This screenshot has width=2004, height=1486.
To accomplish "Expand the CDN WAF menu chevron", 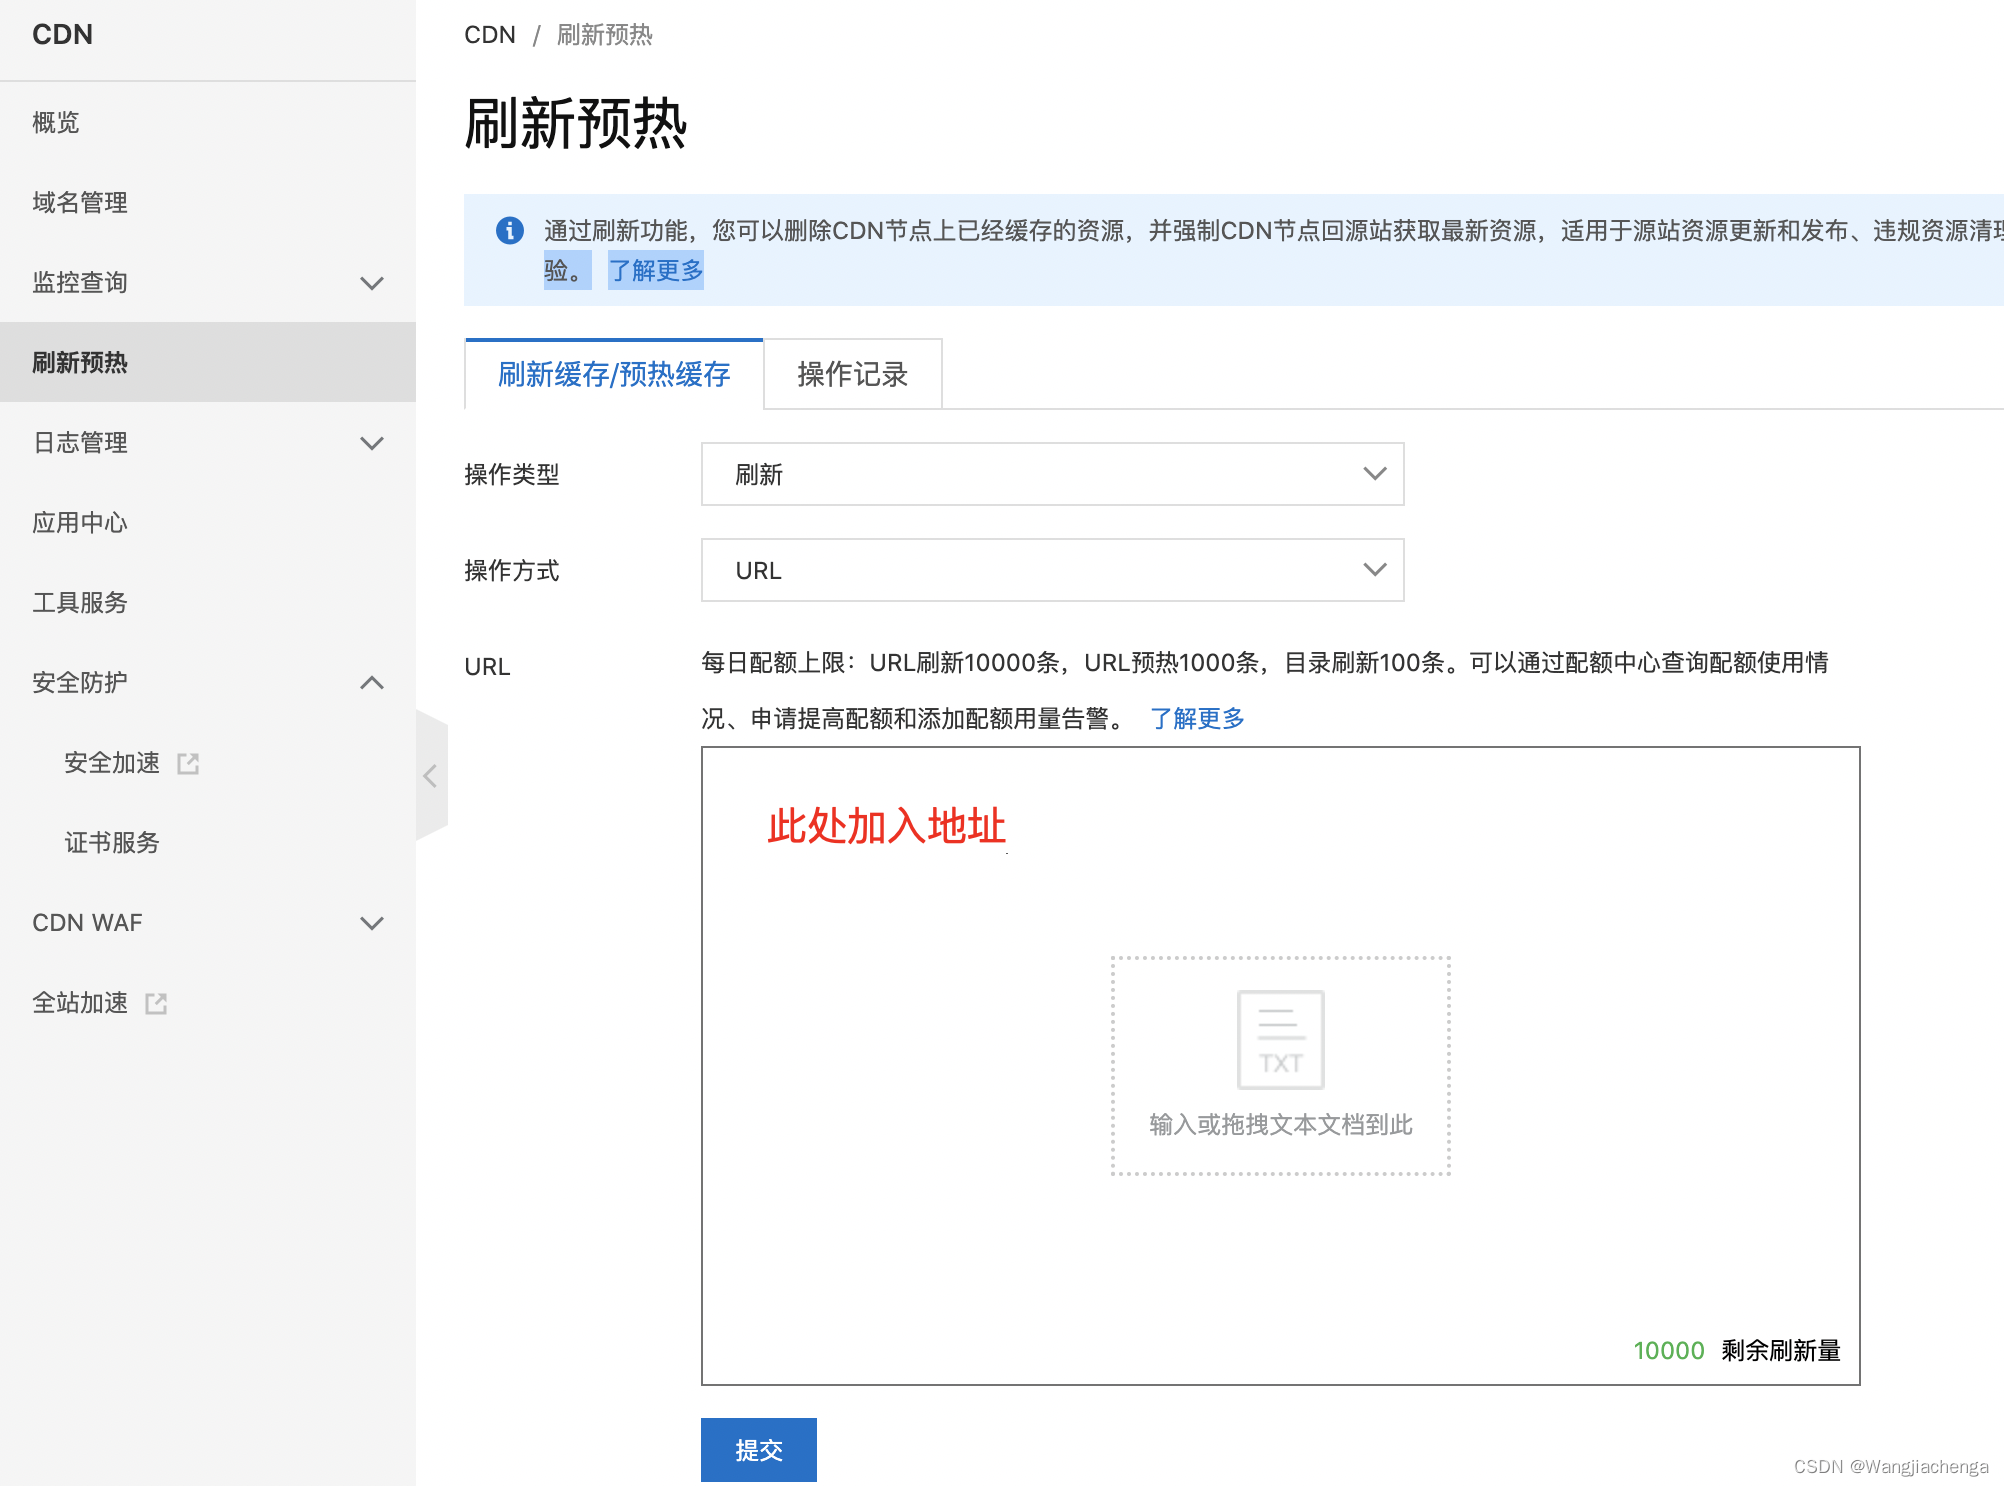I will pos(372,923).
